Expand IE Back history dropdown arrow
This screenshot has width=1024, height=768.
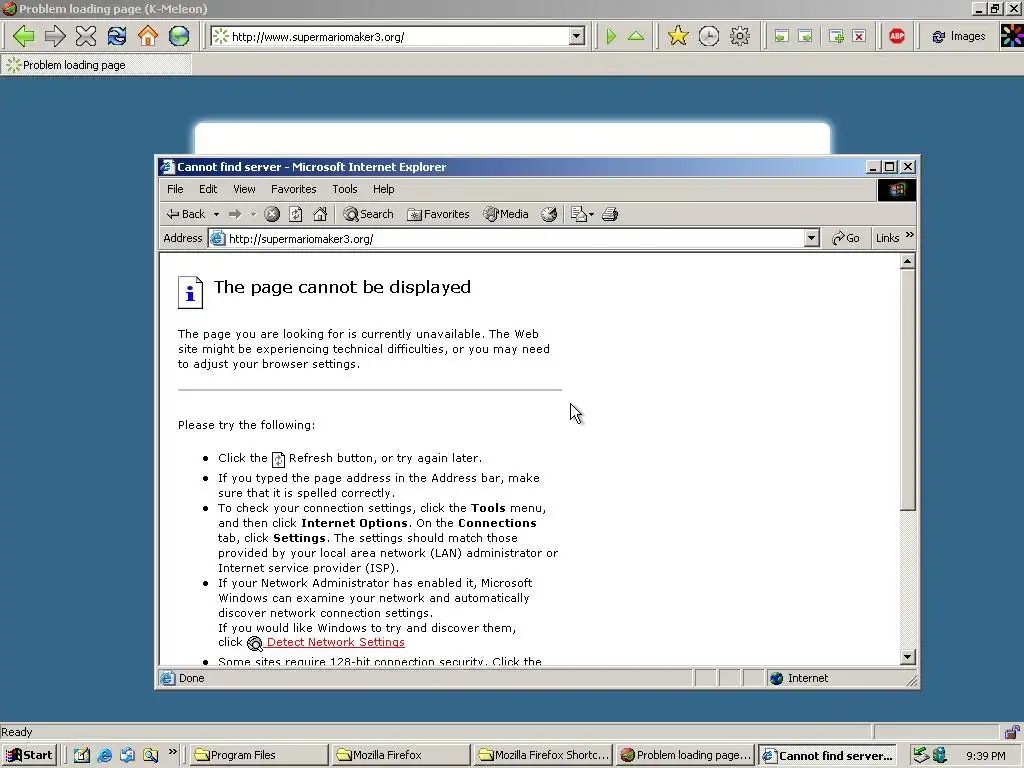(x=216, y=214)
